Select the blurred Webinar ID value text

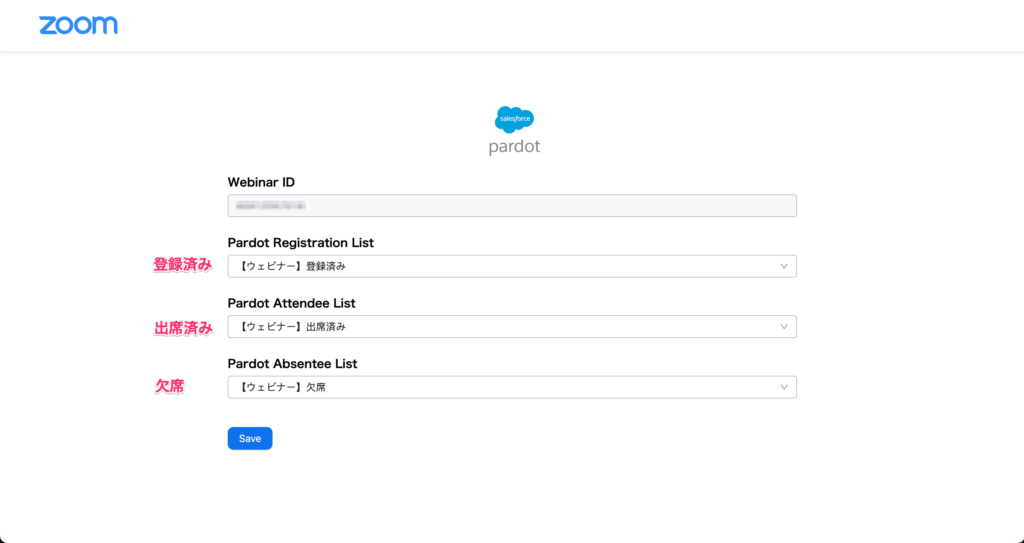(270, 206)
